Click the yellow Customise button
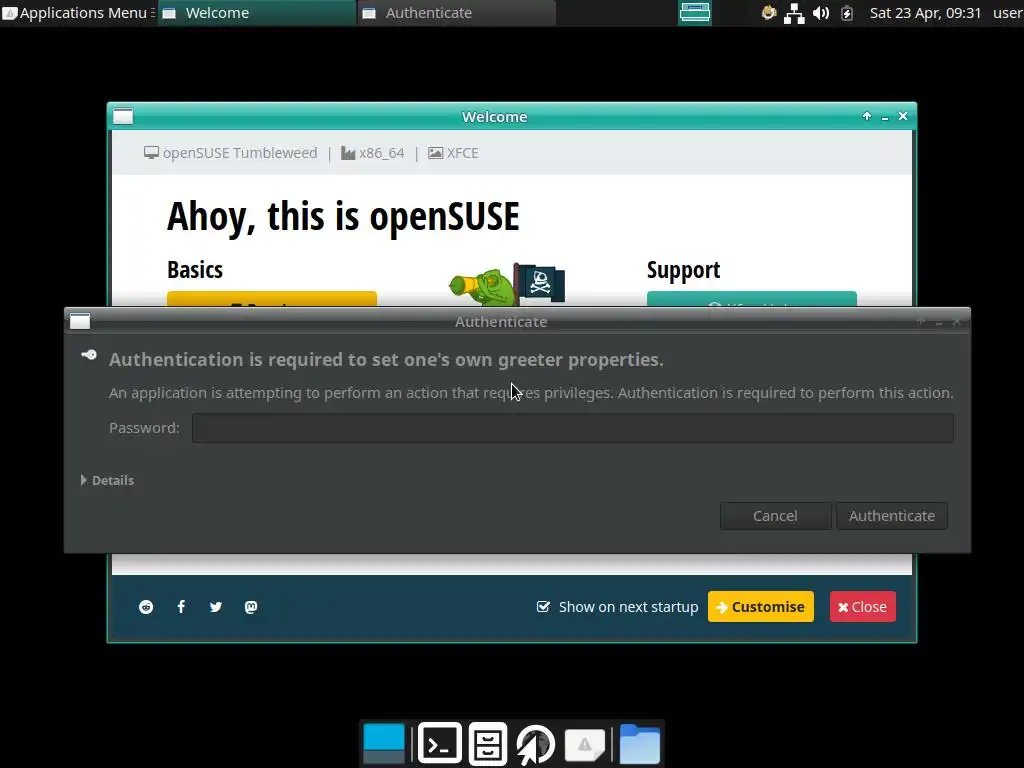Viewport: 1024px width, 768px height. [x=761, y=607]
